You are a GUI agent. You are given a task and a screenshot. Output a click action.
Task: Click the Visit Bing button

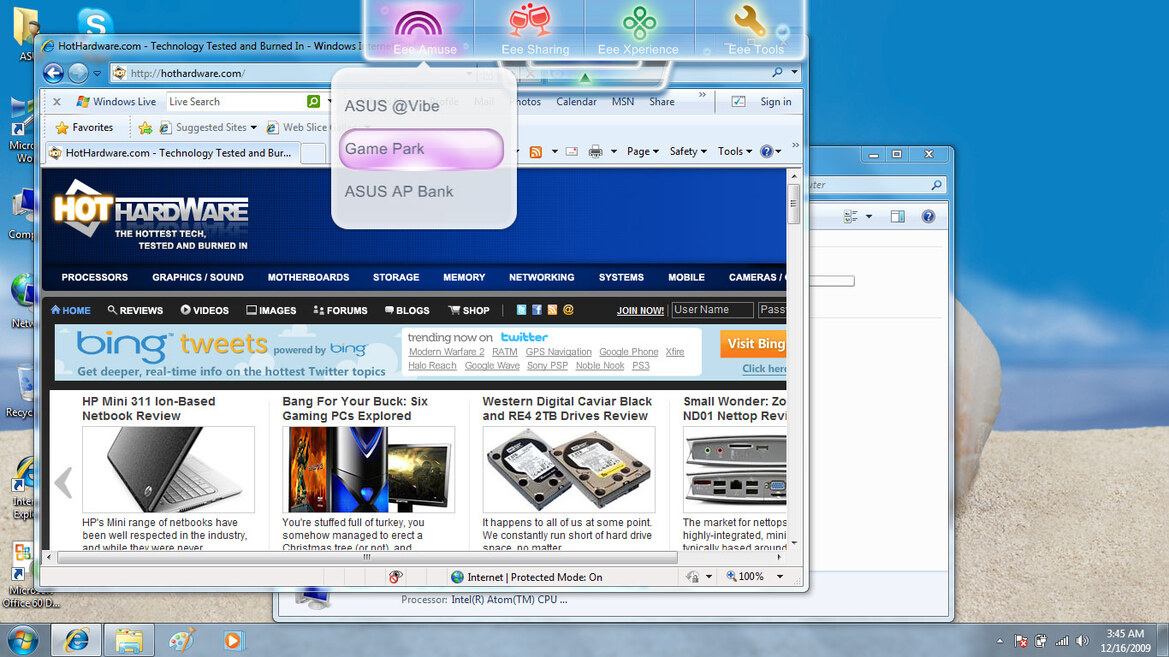(753, 344)
